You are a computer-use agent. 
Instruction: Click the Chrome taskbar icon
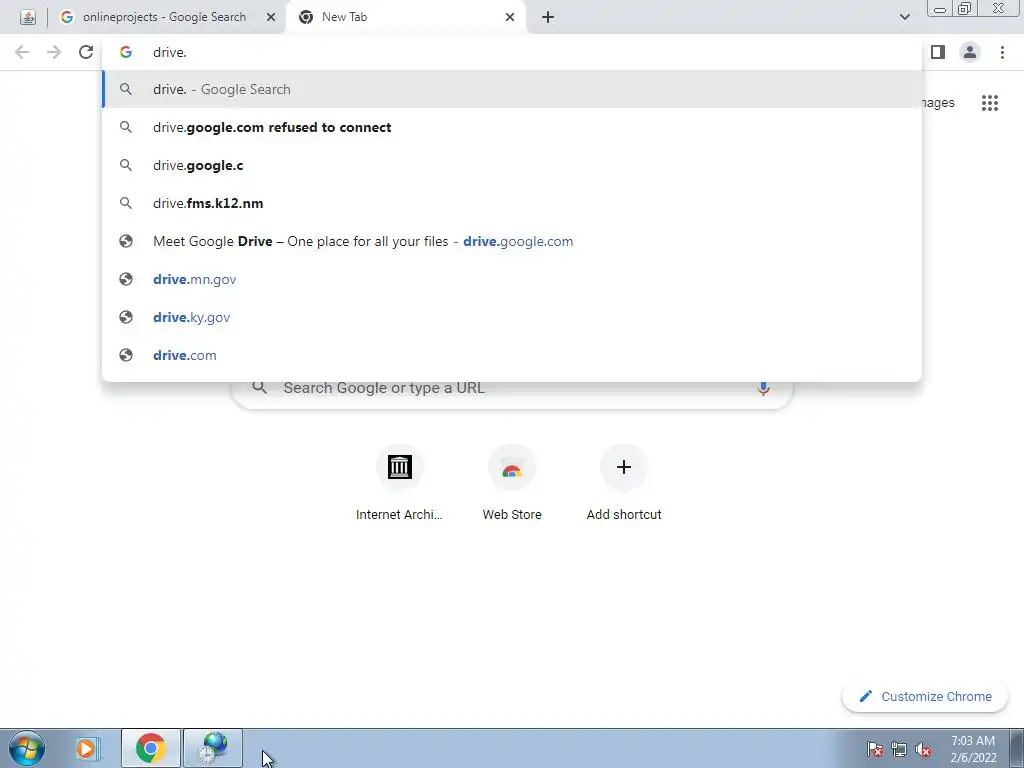coord(151,748)
